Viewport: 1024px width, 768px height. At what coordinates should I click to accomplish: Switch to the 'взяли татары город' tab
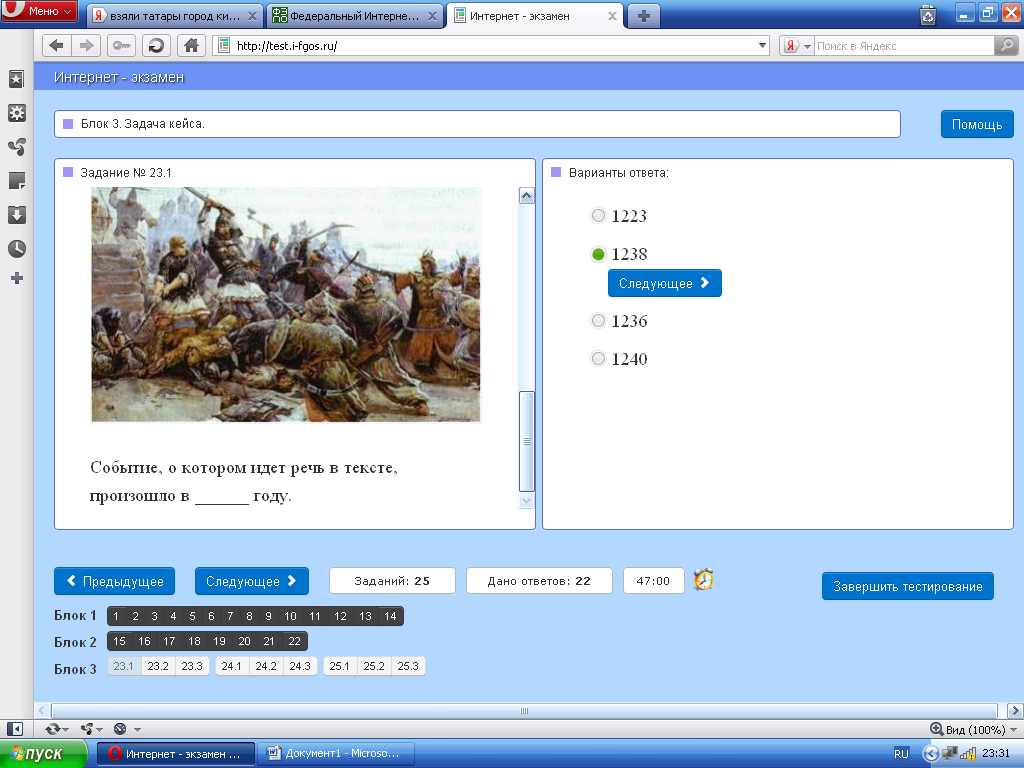(174, 16)
